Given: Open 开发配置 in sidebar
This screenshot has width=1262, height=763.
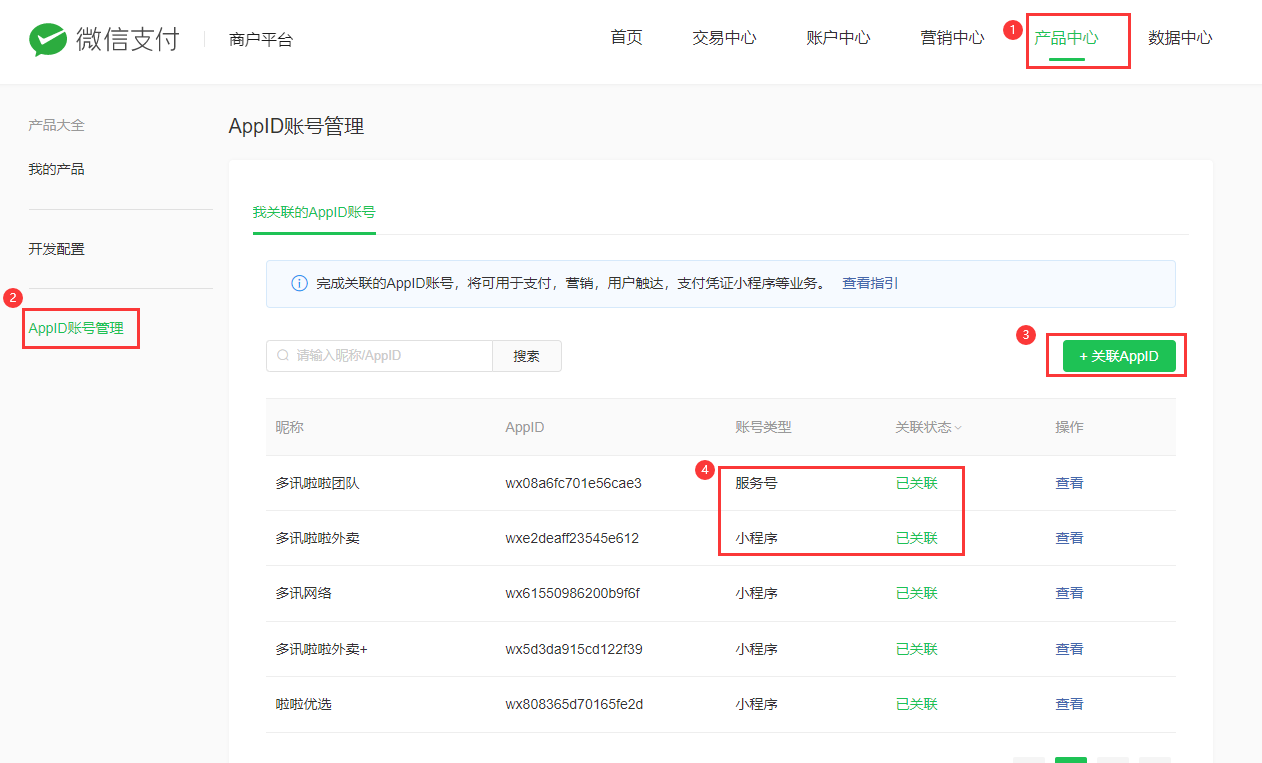Looking at the screenshot, I should click(x=56, y=249).
